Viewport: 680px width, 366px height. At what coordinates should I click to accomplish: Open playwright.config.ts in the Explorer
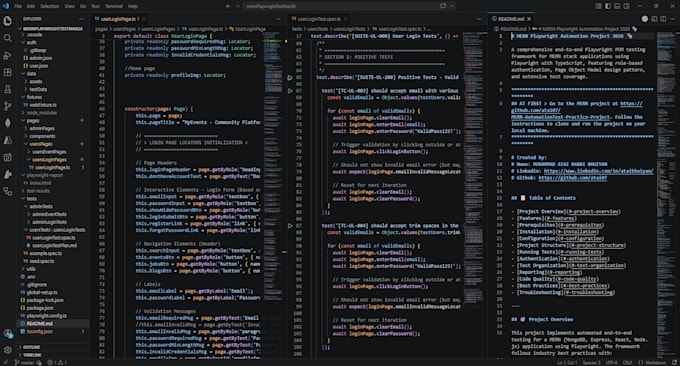pos(46,316)
